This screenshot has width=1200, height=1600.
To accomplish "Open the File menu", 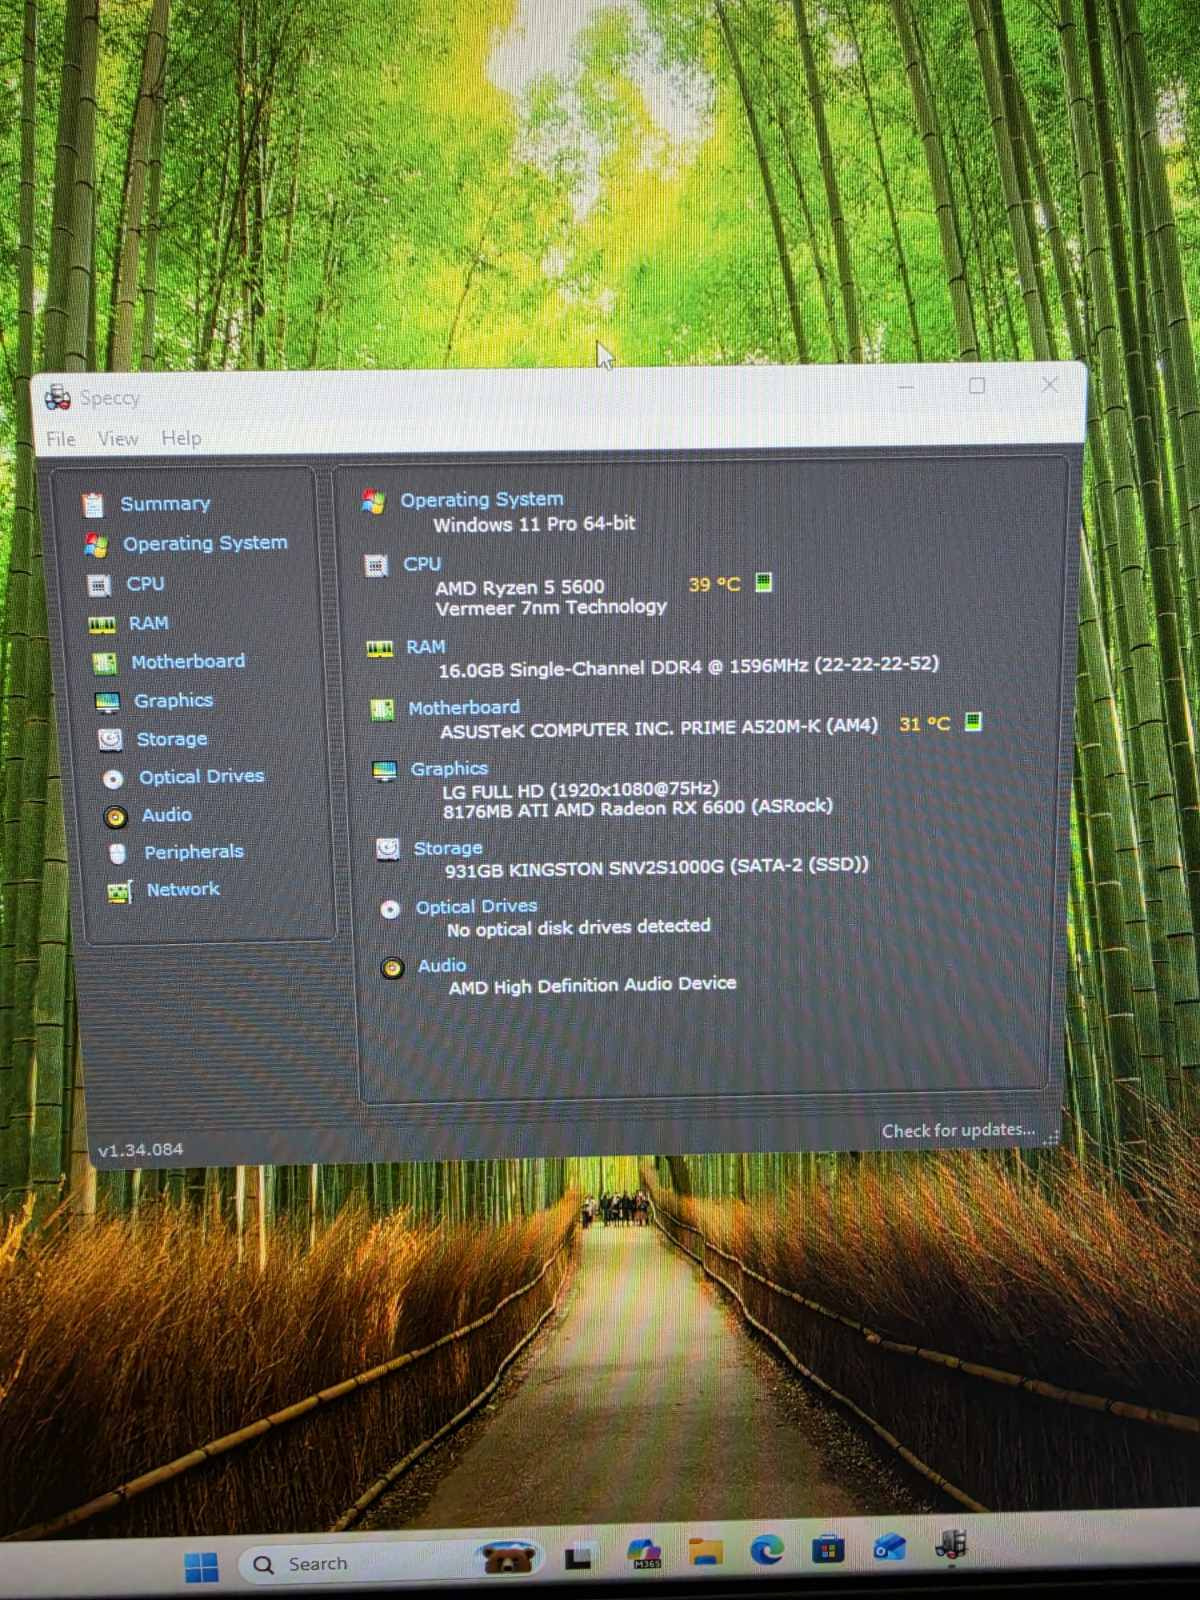I will coord(60,438).
